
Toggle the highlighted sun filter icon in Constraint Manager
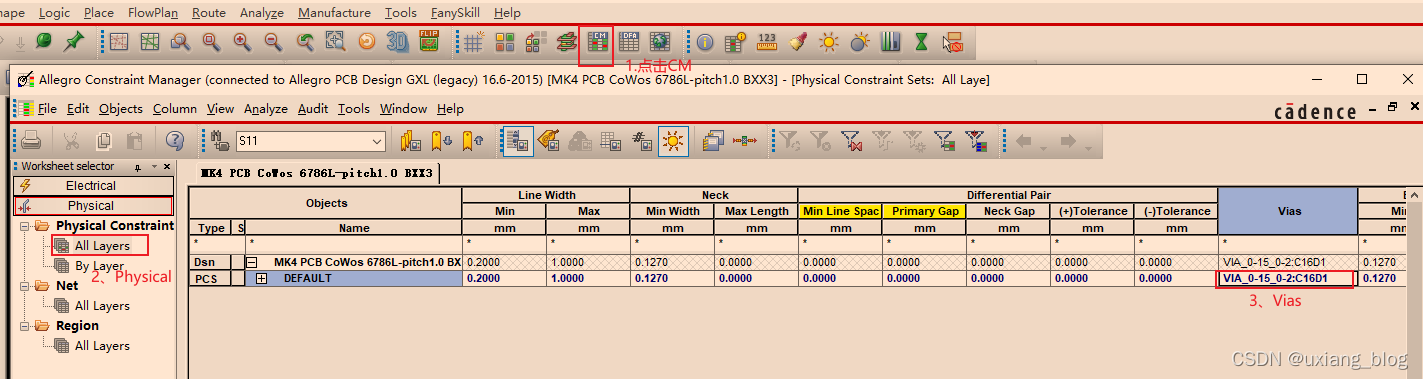coord(673,141)
